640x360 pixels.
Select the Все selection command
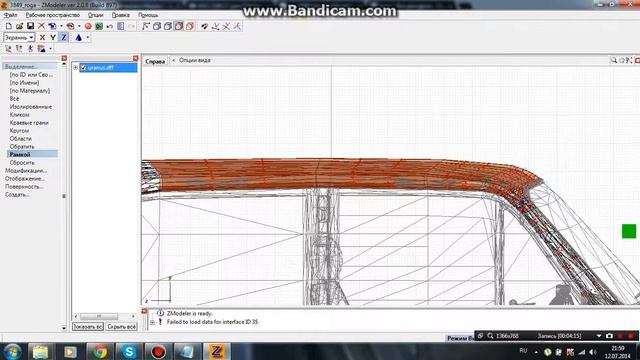[14, 99]
